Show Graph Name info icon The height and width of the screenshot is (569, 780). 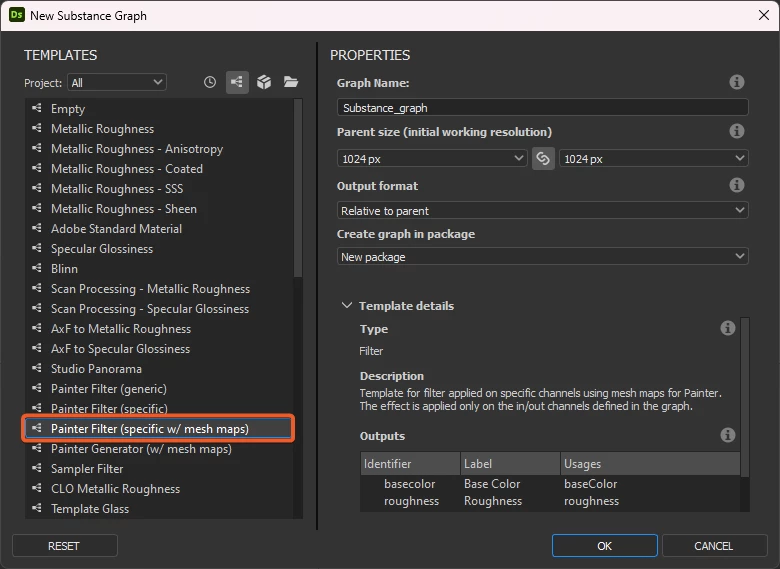(737, 82)
